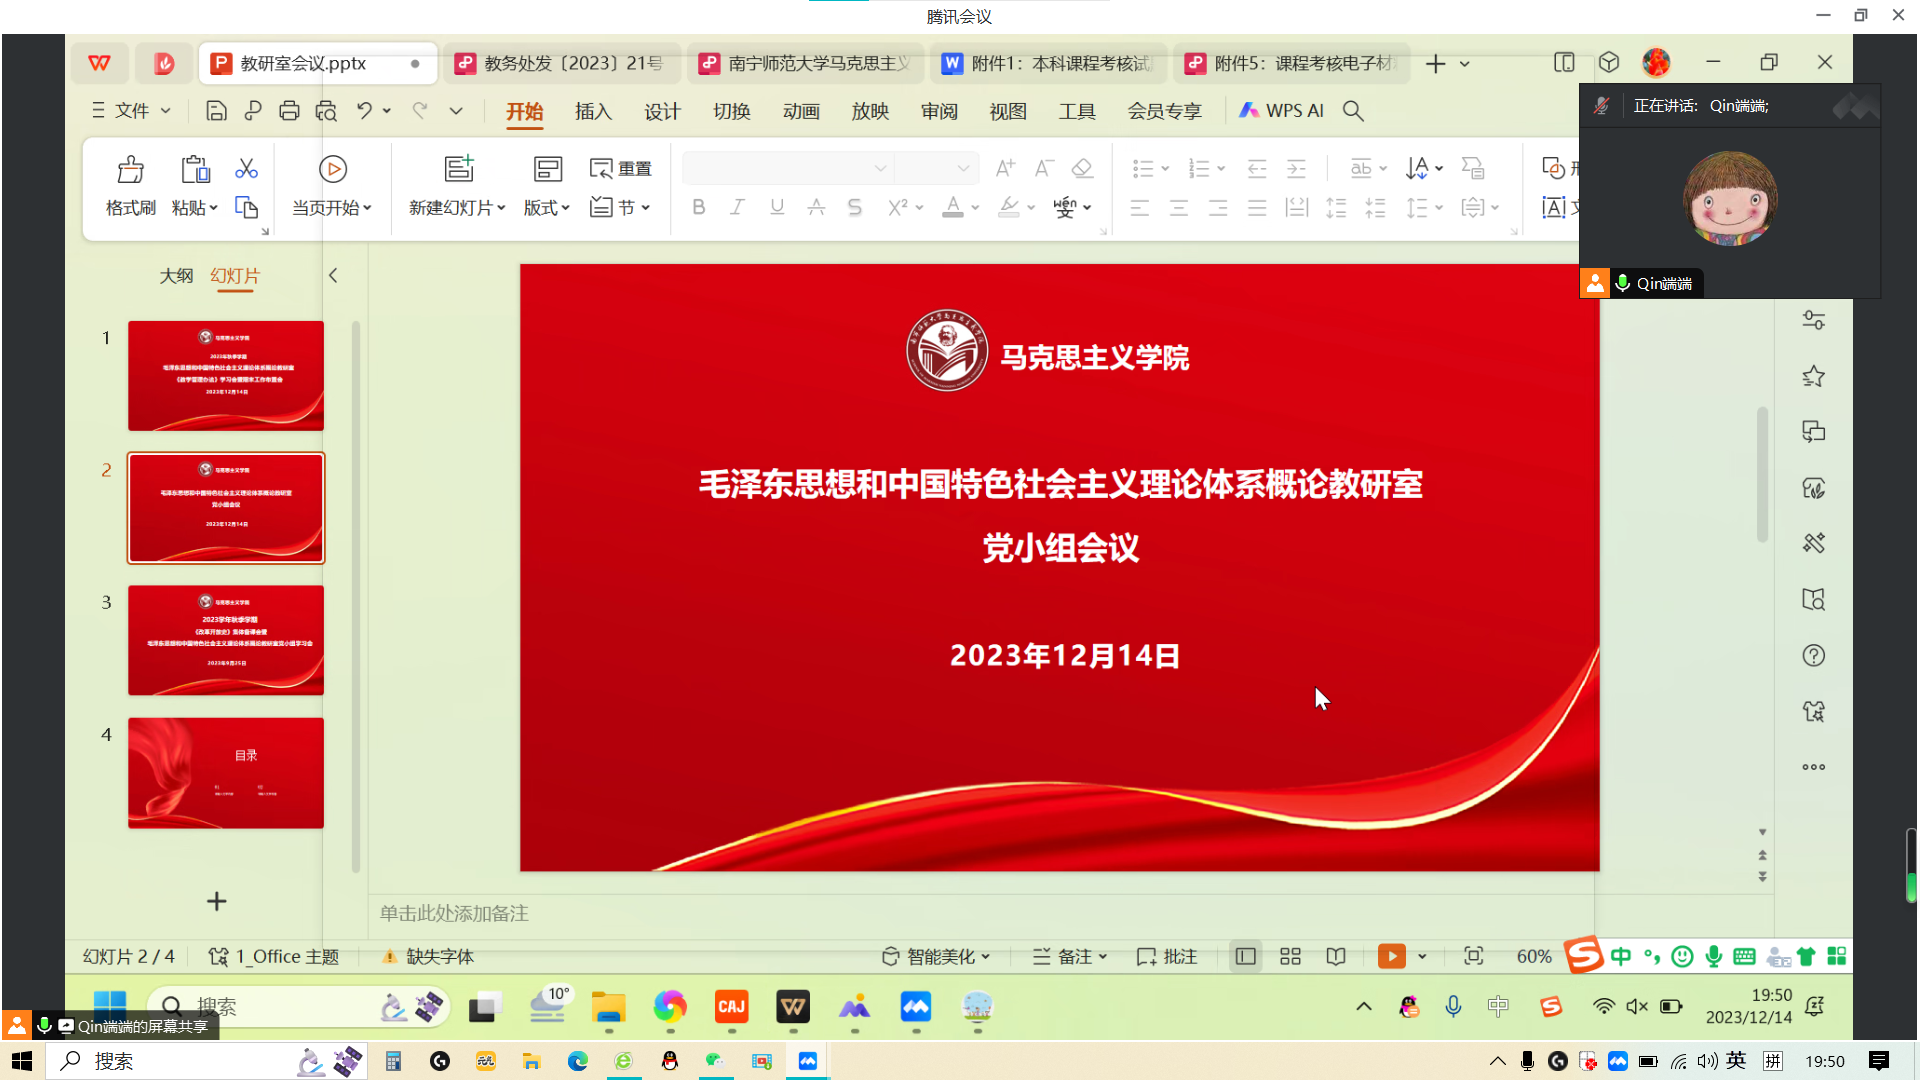Click the font color A swatch
The image size is (1920, 1080).
coord(953,207)
